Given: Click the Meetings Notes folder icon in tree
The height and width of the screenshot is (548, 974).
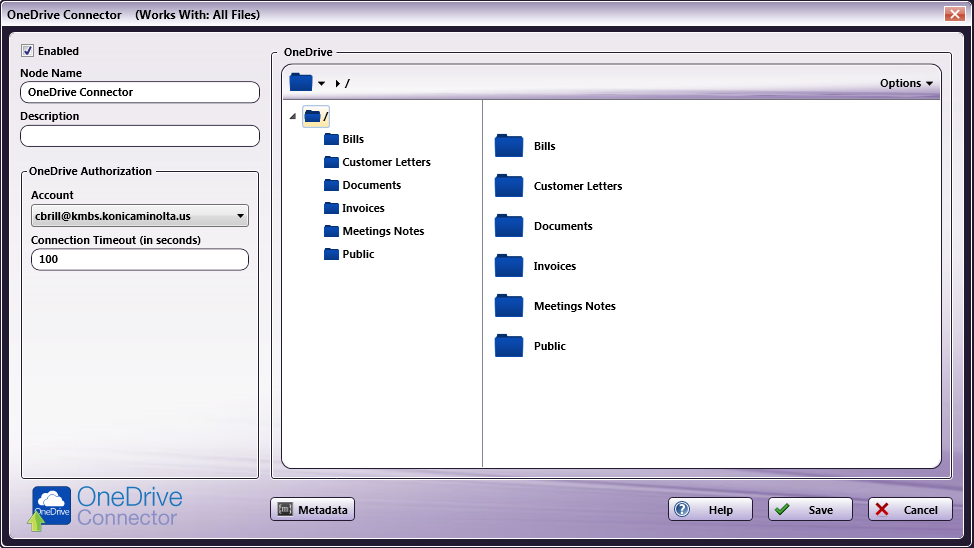Looking at the screenshot, I should [332, 231].
